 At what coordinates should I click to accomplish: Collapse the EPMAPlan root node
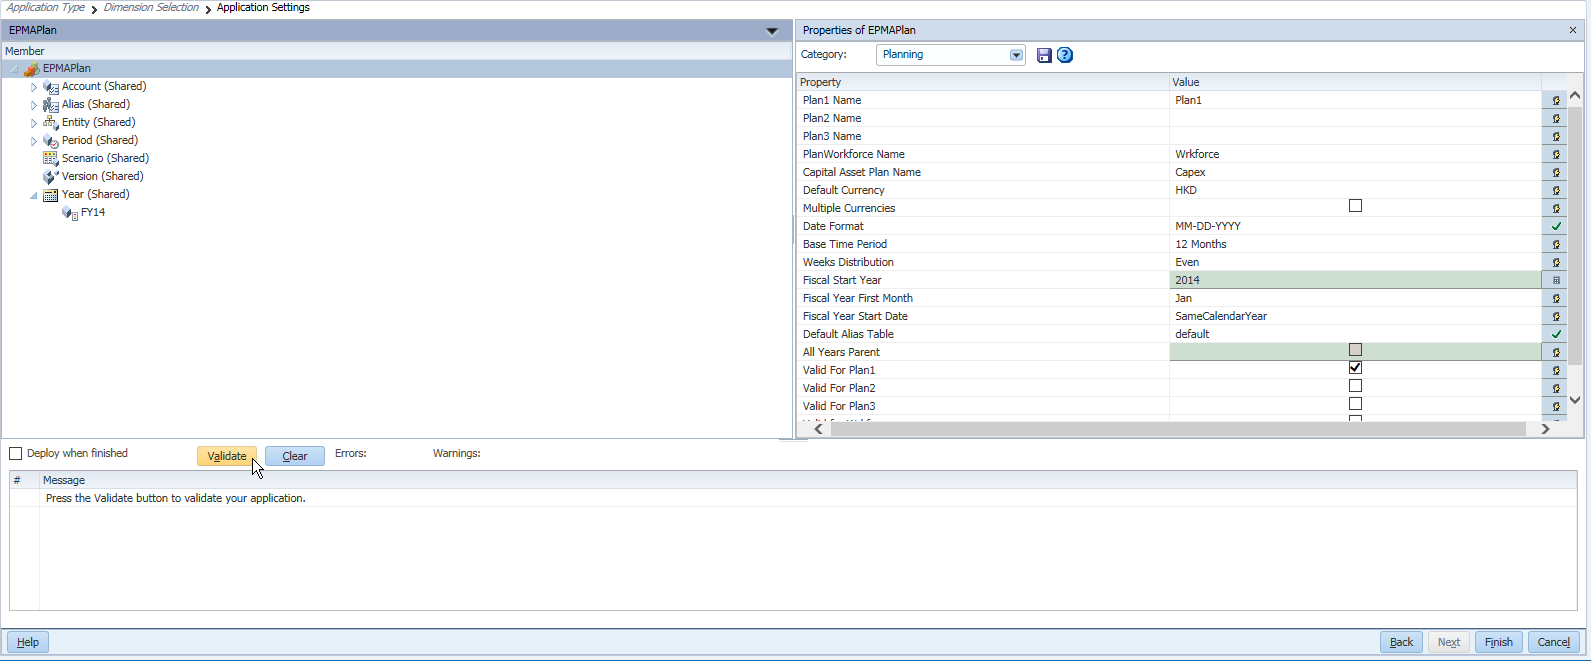pos(14,69)
